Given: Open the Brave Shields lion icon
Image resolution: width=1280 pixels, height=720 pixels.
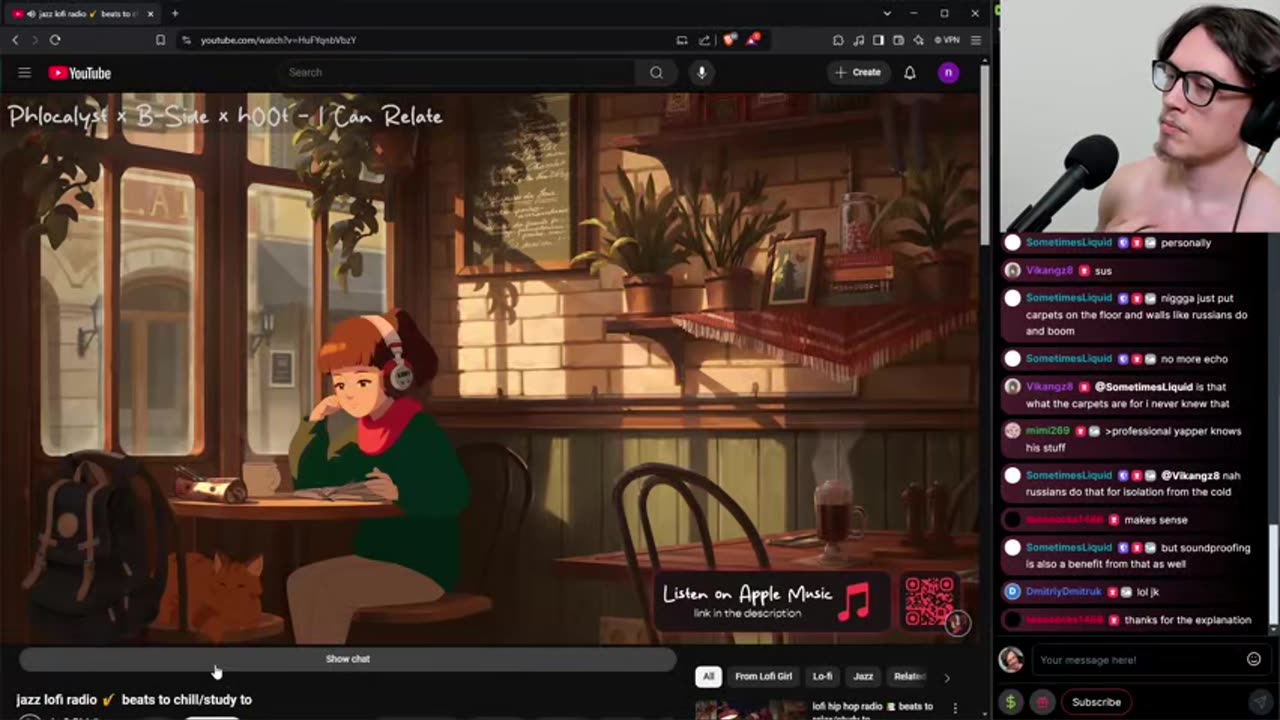Looking at the screenshot, I should coord(729,40).
